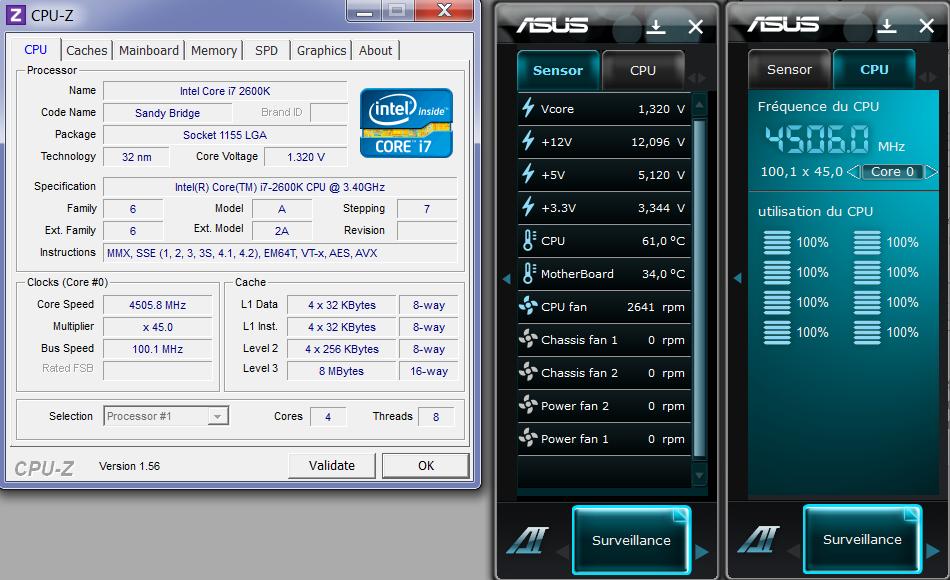
Task: Click right arrow beside left Surveillance button
Action: tap(702, 552)
